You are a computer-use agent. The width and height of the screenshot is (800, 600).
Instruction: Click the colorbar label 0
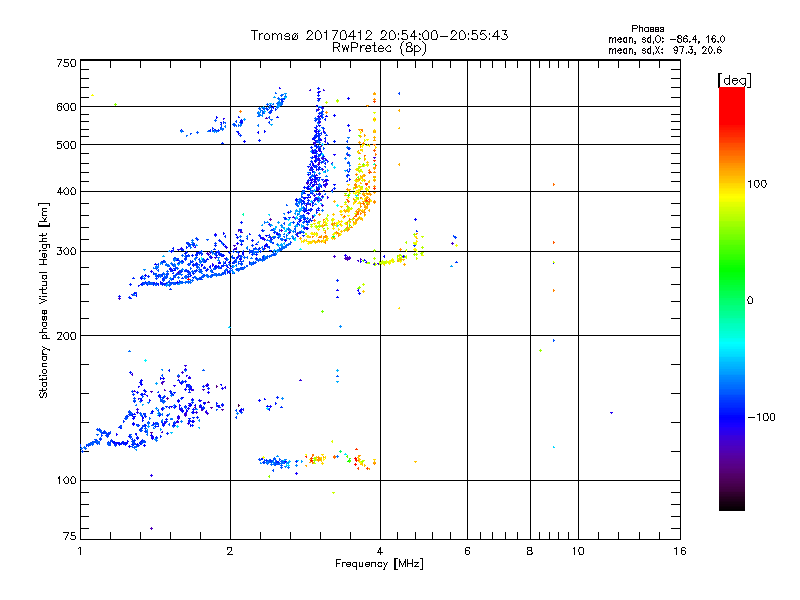(750, 301)
